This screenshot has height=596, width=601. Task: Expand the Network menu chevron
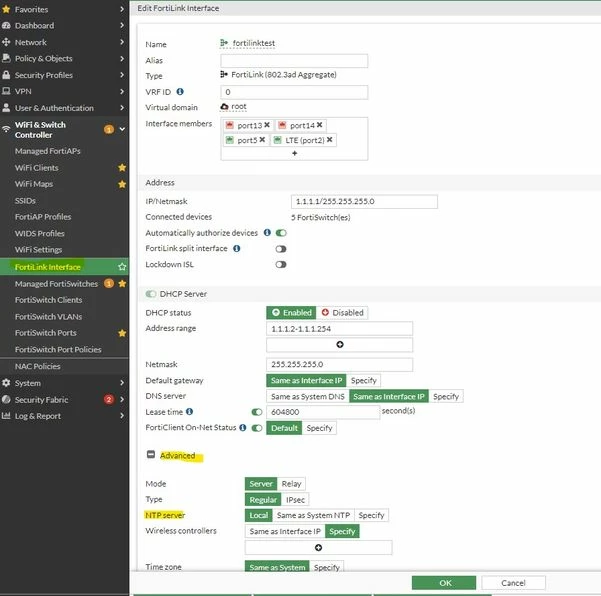tap(122, 42)
